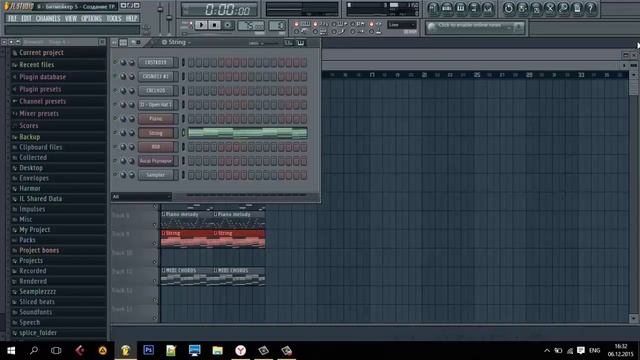
Task: Click the Play button in transport
Action: pyautogui.click(x=201, y=25)
